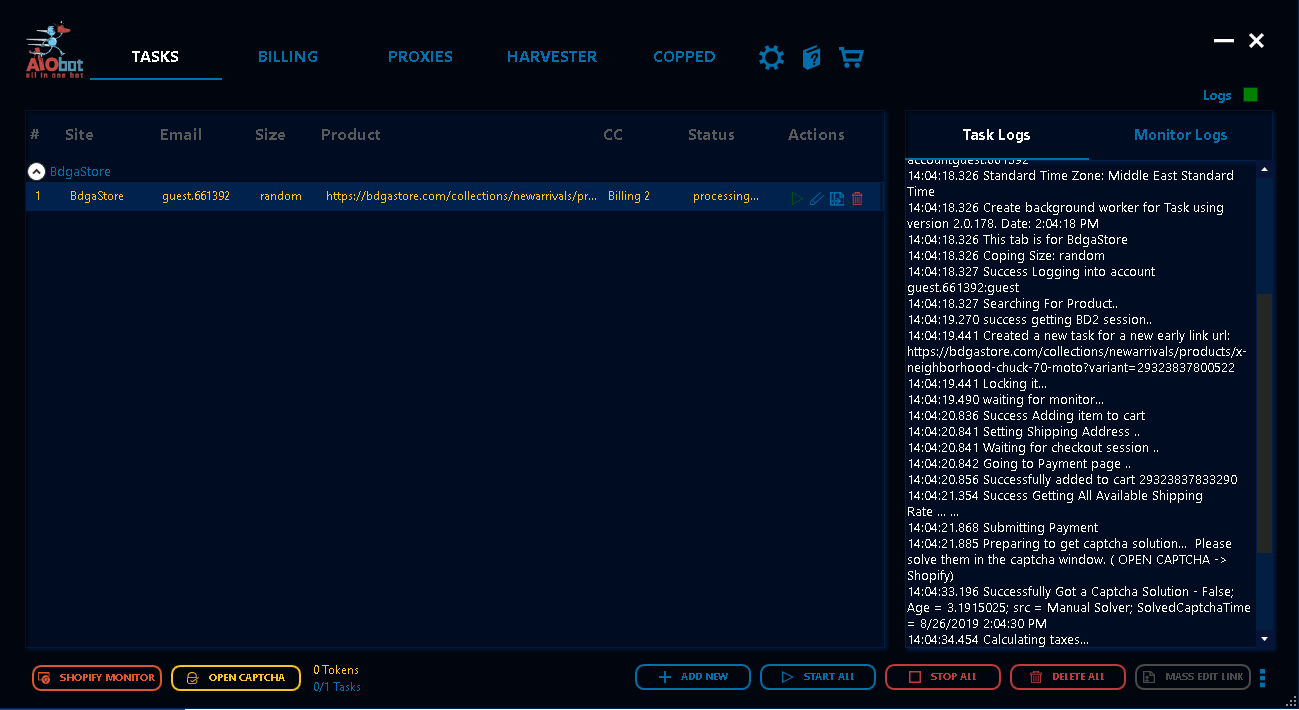Switch to the Monitor Logs tab
Screen dimensions: 1299x710
point(1180,135)
